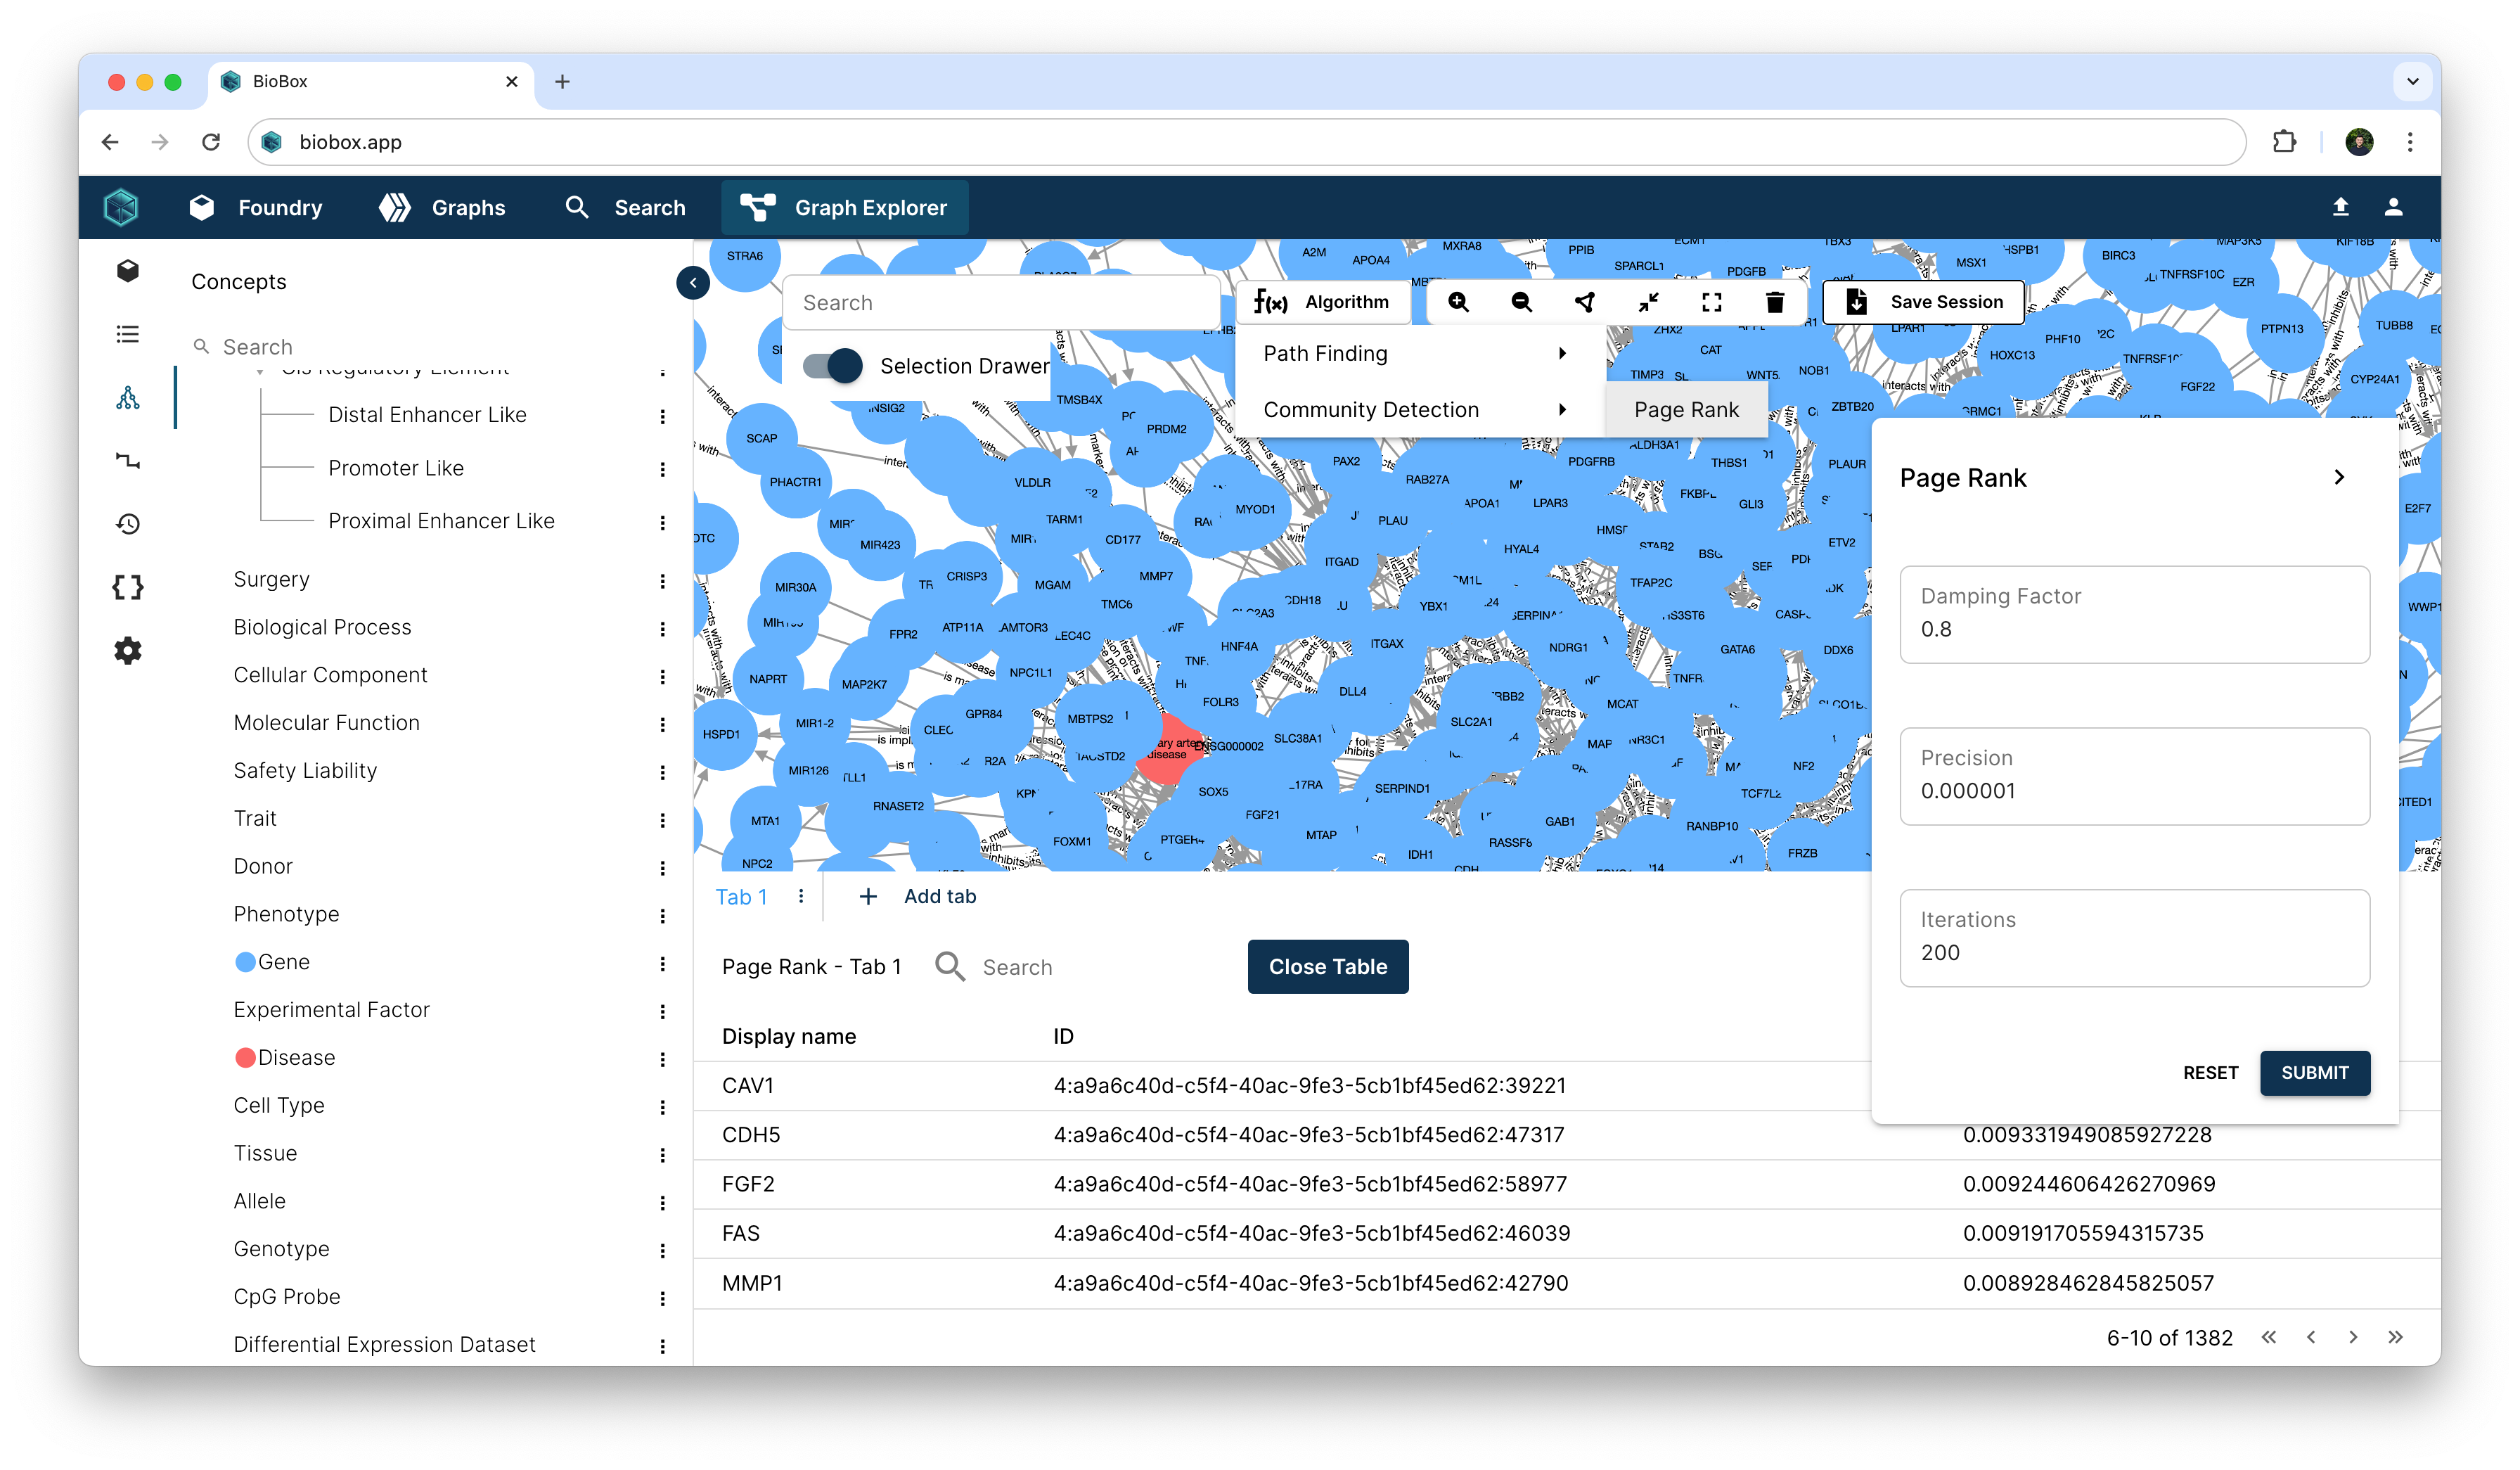Open options for Disease concept
This screenshot has width=2520, height=1470.
tap(662, 1060)
